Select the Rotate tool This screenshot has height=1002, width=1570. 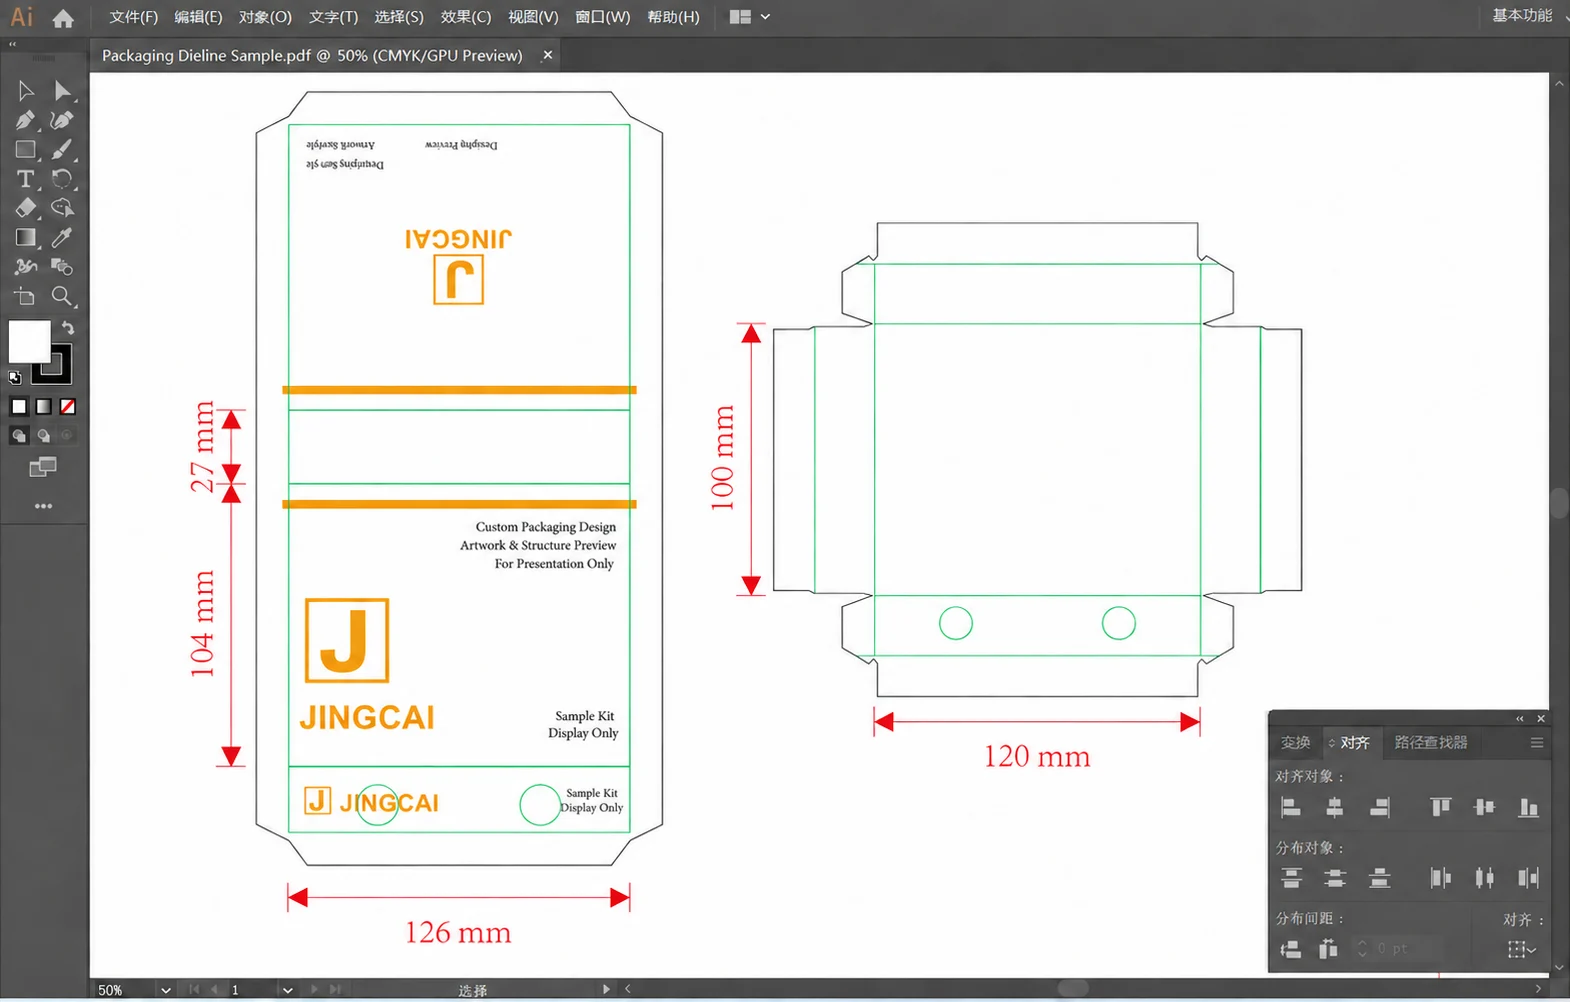point(62,179)
